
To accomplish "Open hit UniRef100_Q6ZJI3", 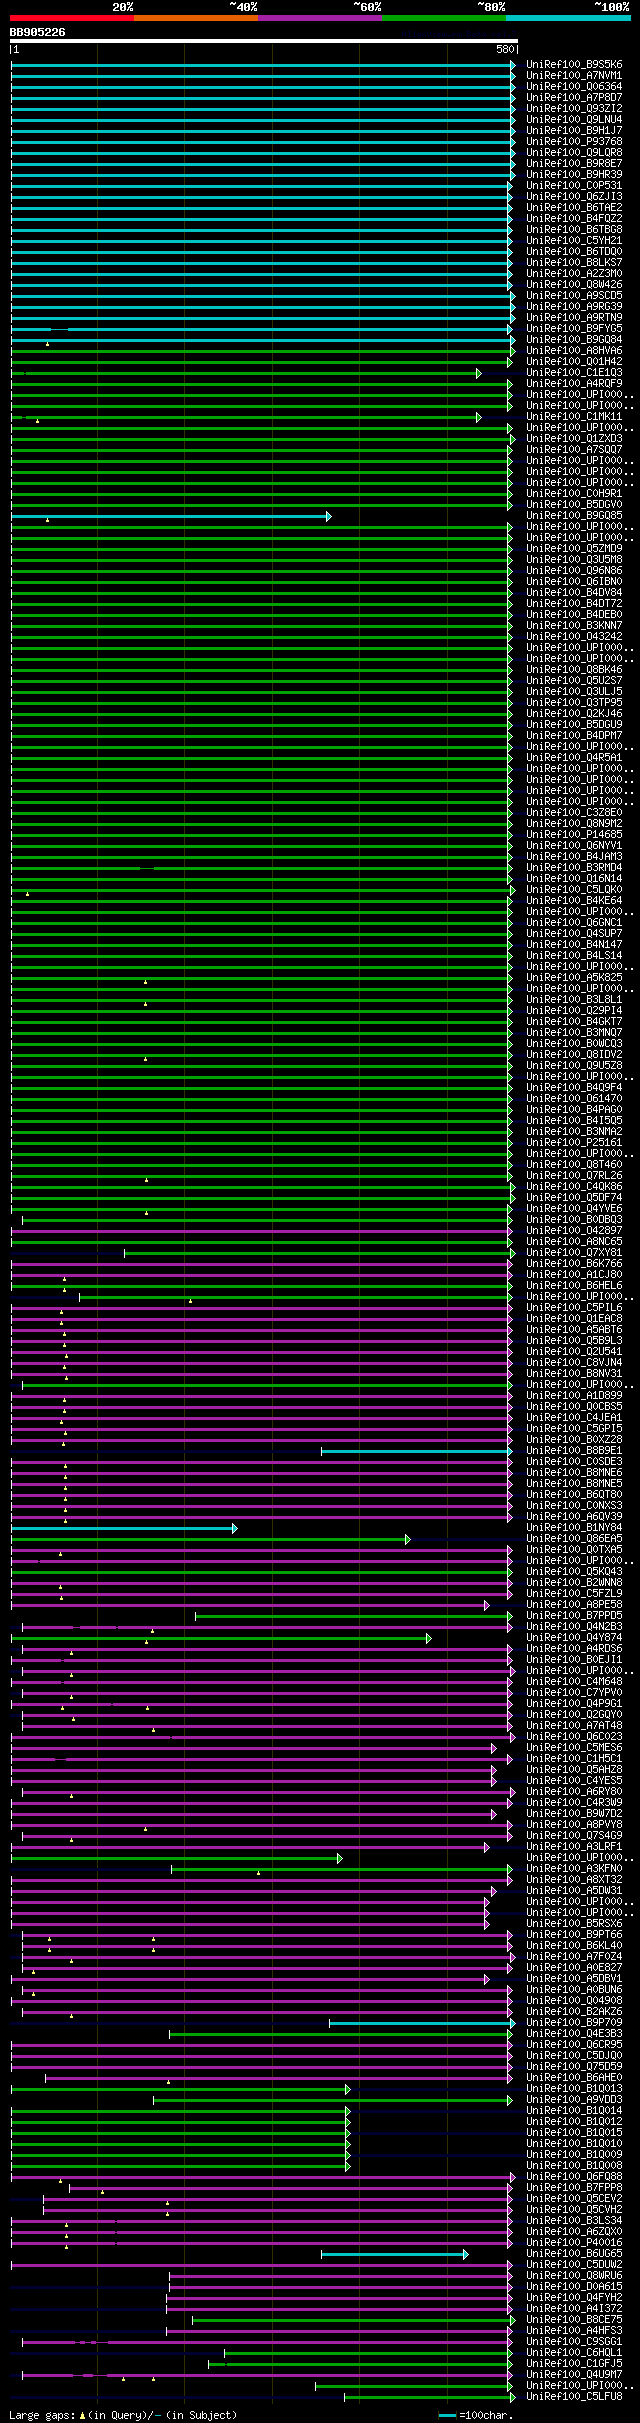I will point(574,196).
